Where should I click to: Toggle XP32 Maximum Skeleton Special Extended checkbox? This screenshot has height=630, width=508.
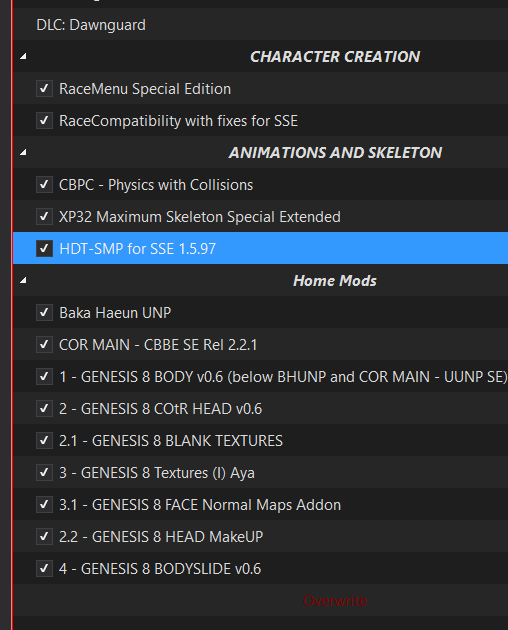[x=44, y=217]
